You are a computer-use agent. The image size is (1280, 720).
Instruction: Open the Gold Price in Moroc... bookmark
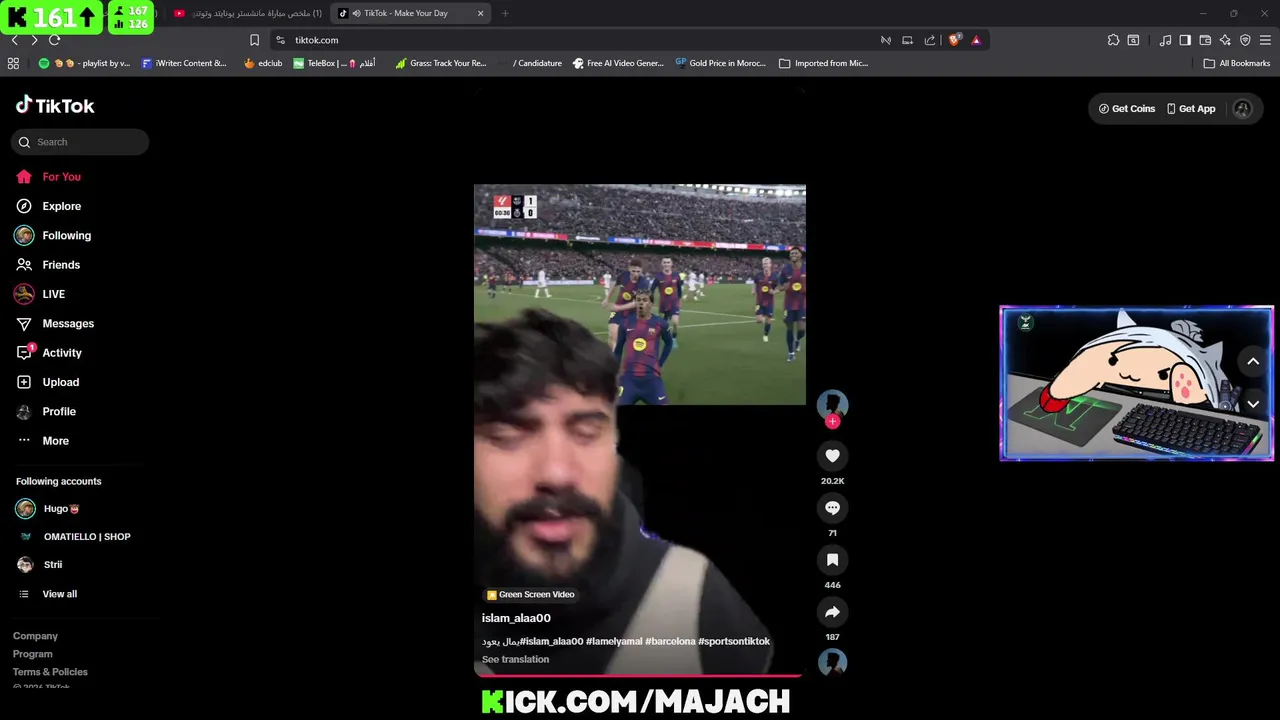pyautogui.click(x=720, y=63)
